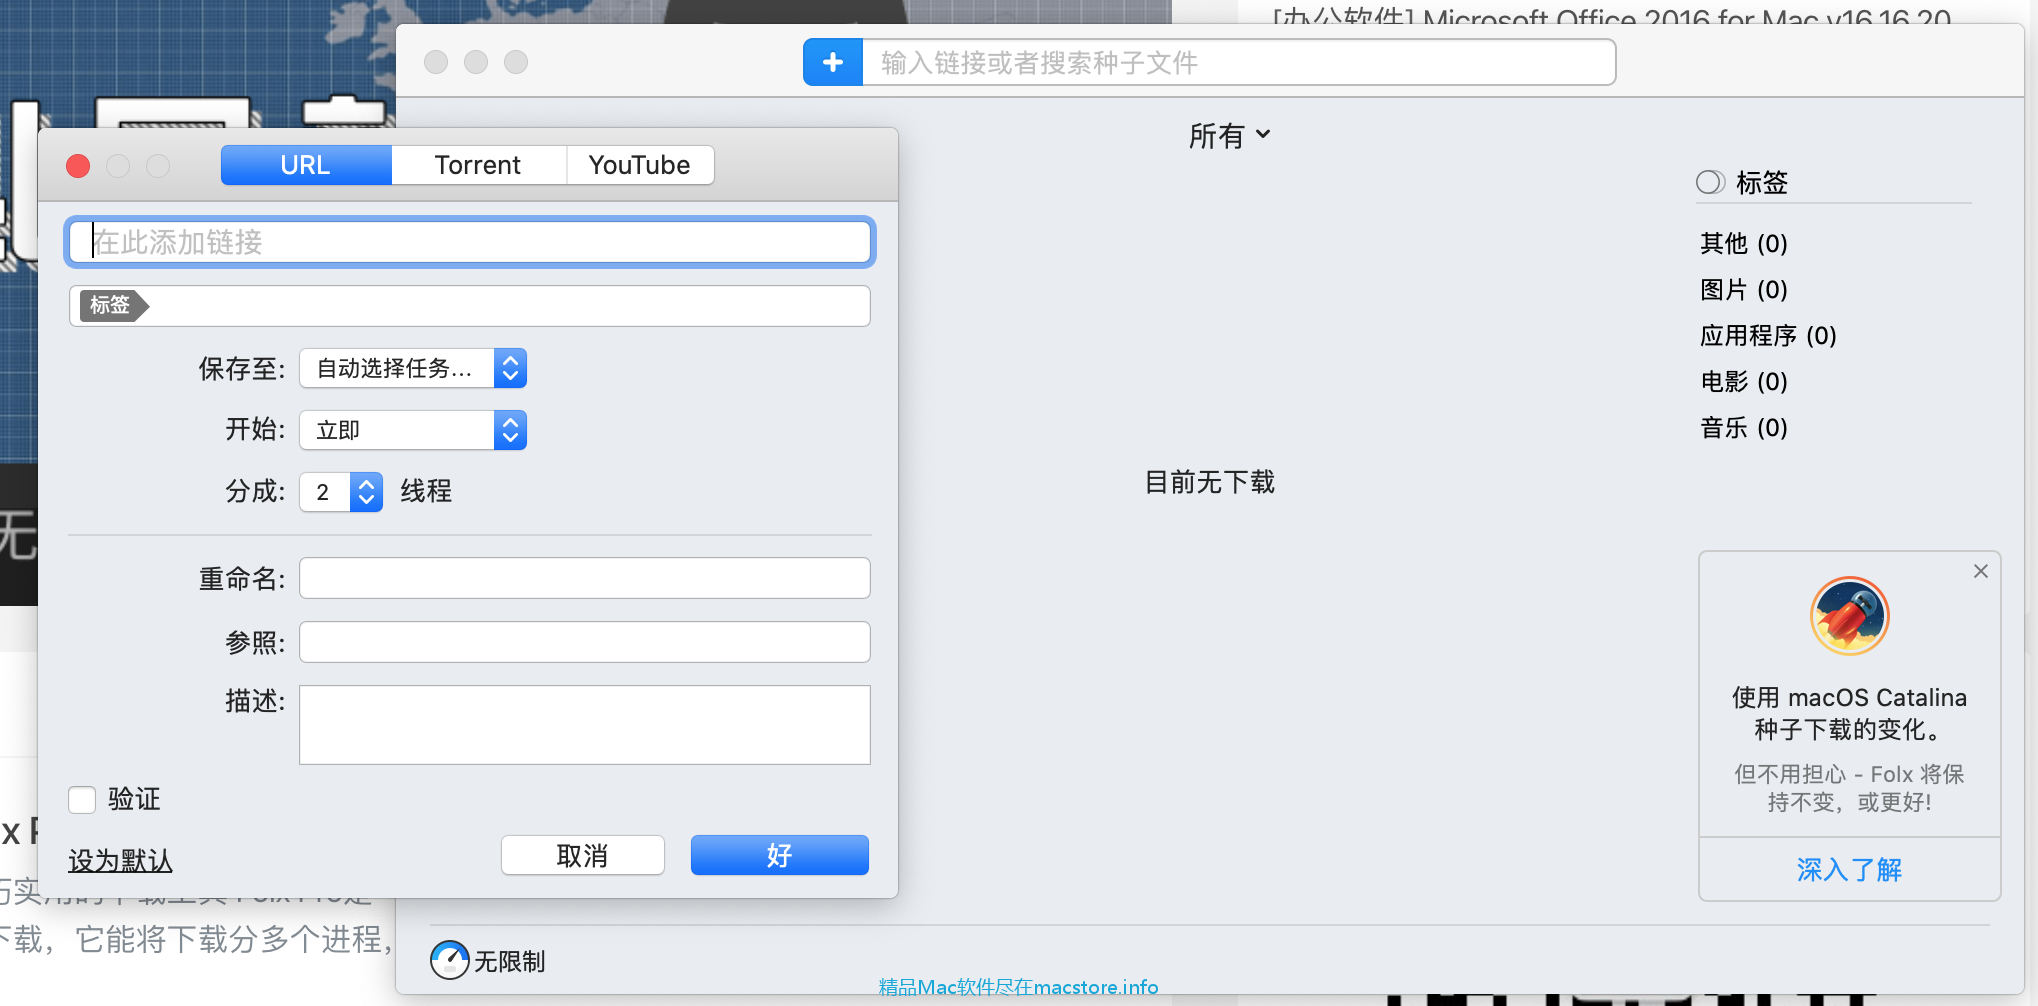This screenshot has width=2038, height=1006.
Task: Open the 深入了解 learn more link
Action: pos(1849,869)
